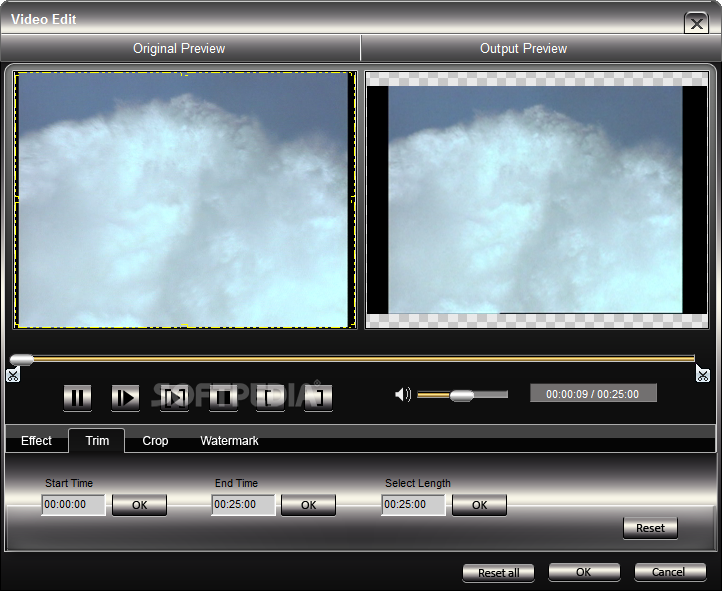Go to the Watermark tab

tap(229, 441)
